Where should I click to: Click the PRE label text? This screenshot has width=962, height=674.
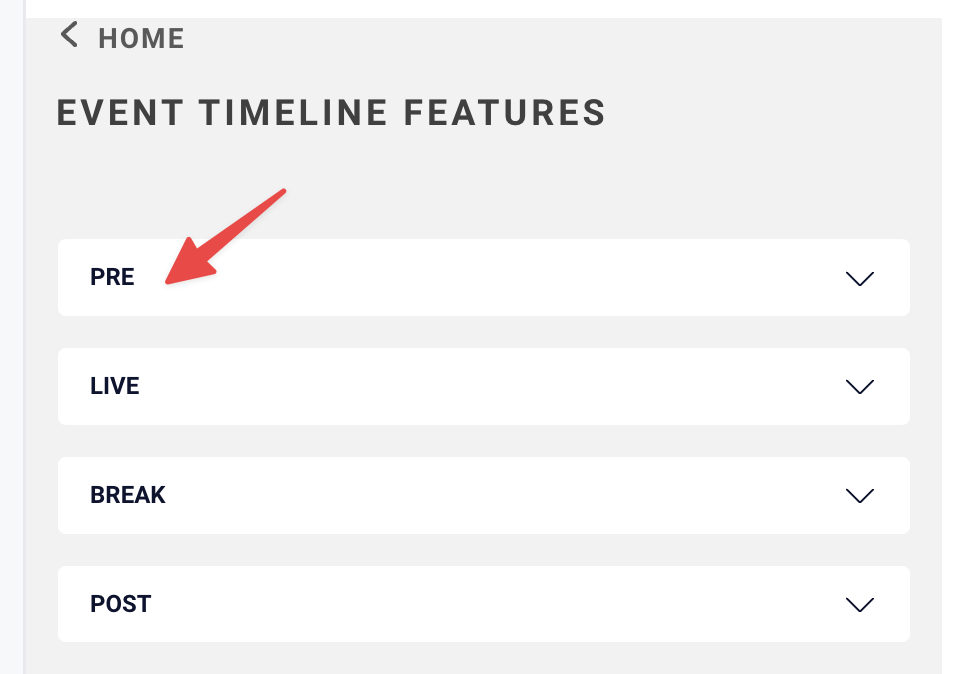tap(112, 277)
